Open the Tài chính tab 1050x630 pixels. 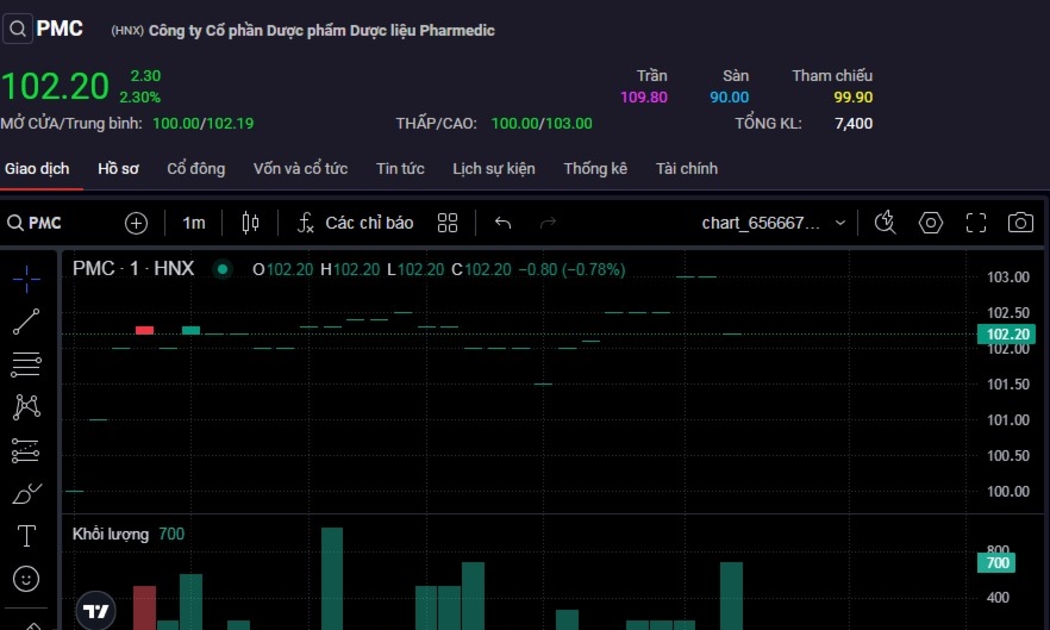[x=686, y=169]
